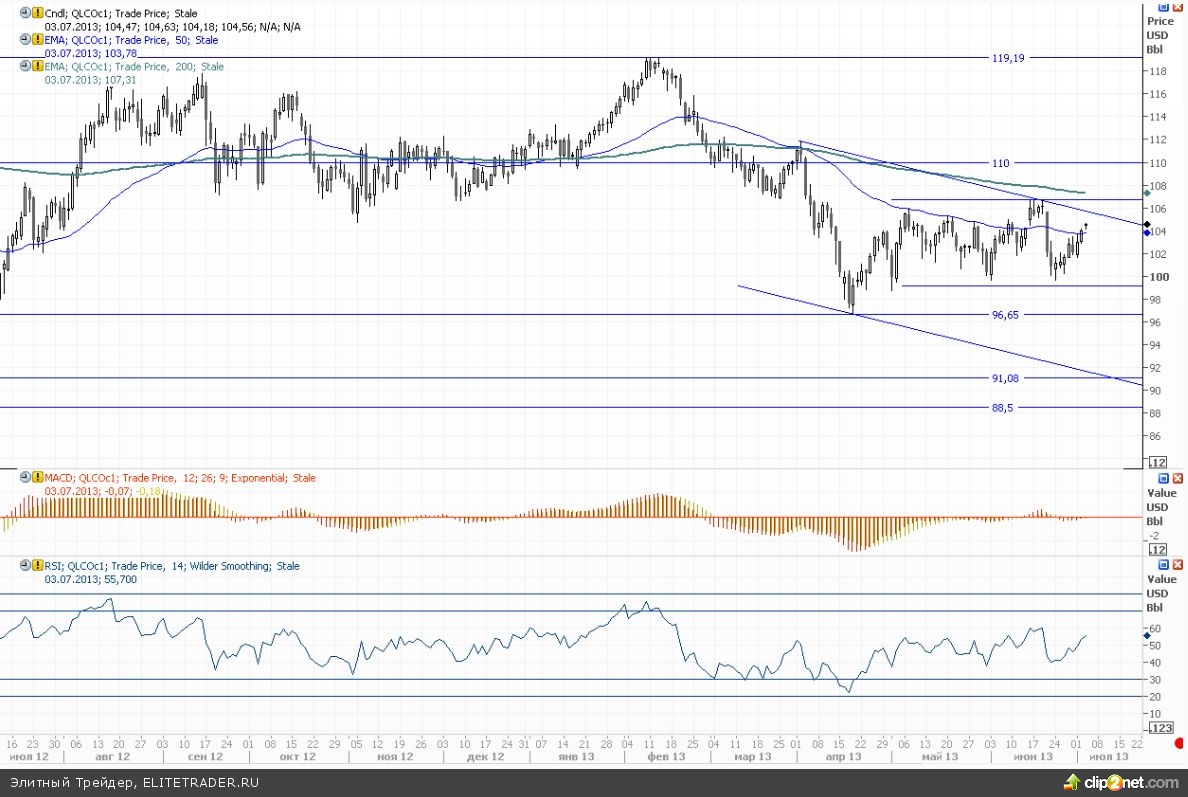Screen dimensions: 1188x797
Task: Click the yellow warning icon next to Cndl
Action: pos(37,14)
